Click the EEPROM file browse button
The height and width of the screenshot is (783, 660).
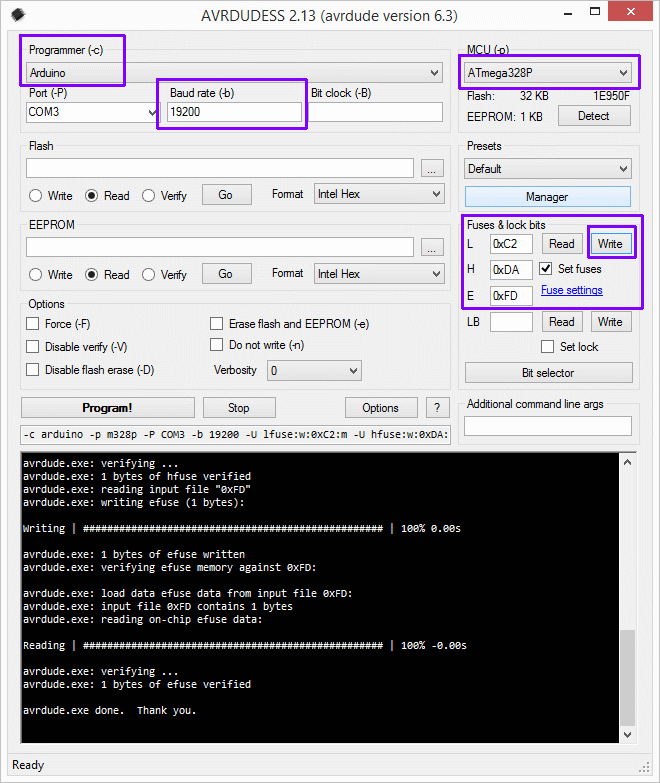pos(431,247)
